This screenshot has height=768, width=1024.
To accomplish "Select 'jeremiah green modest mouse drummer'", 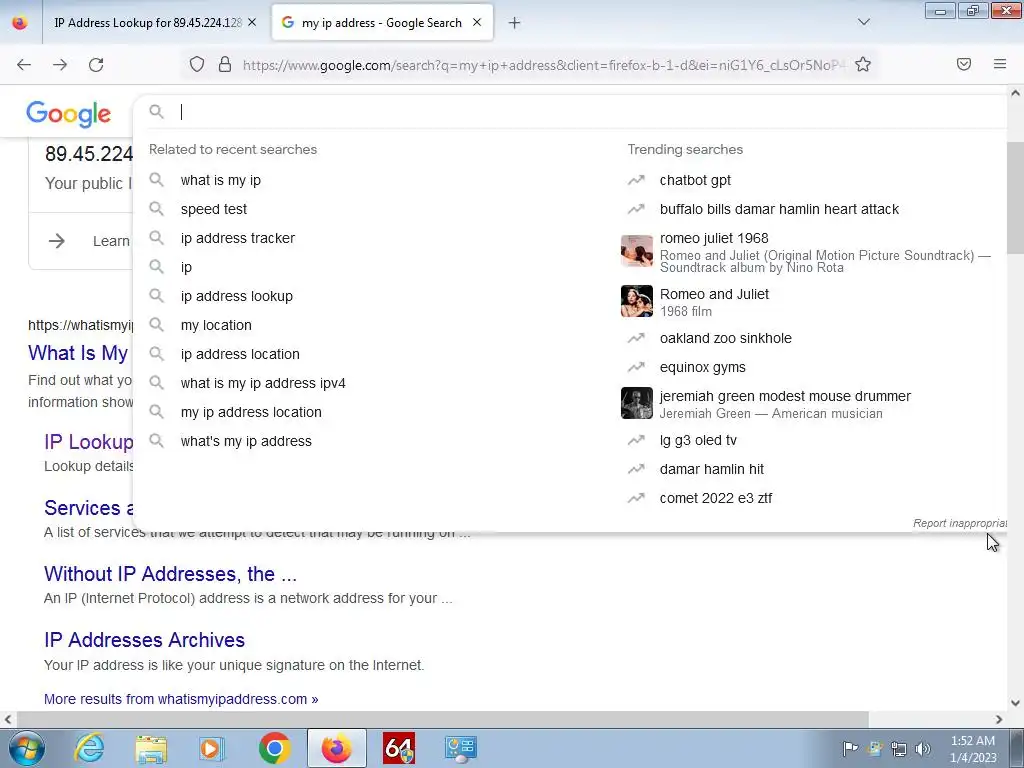I will click(785, 396).
